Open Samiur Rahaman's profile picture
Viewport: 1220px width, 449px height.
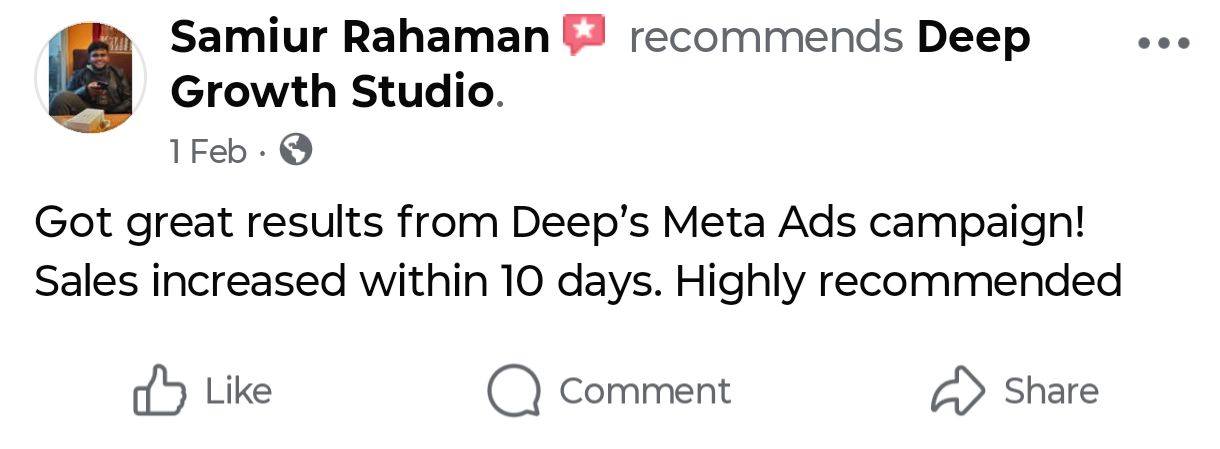point(90,78)
